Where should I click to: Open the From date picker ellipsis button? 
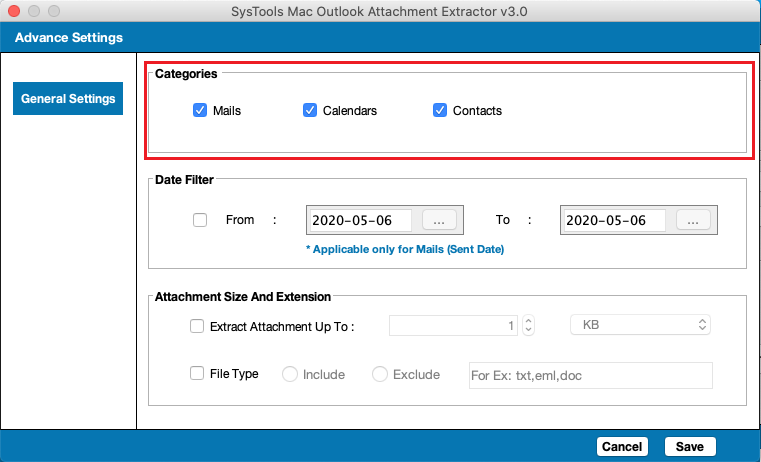point(439,220)
